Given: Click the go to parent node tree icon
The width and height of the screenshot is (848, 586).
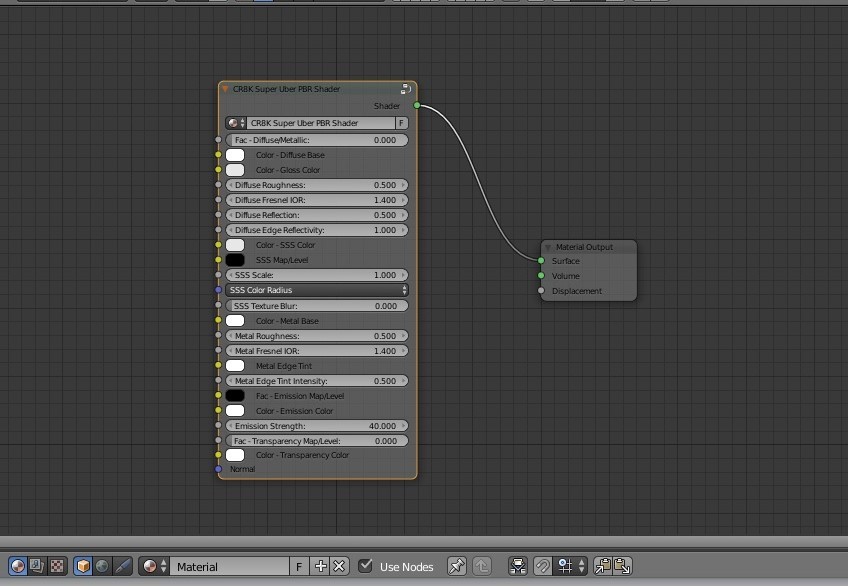Looking at the screenshot, I should [x=482, y=566].
